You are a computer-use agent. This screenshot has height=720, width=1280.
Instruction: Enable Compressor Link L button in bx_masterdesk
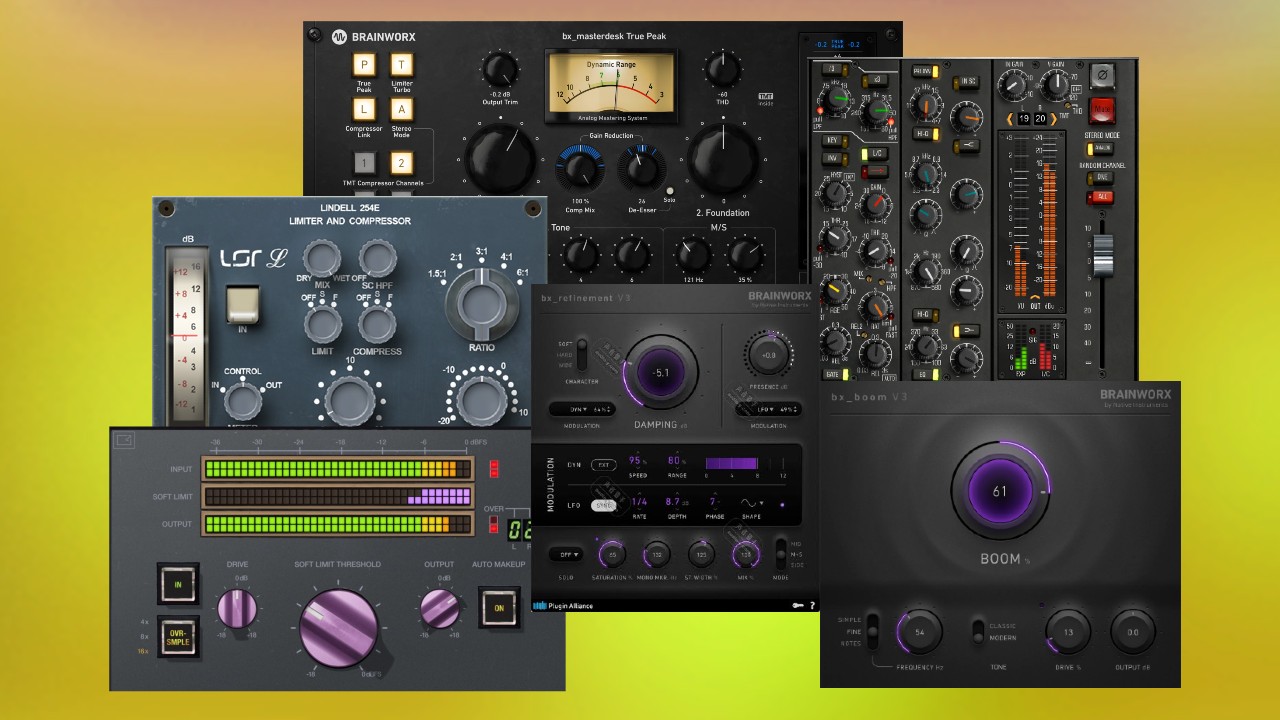click(363, 109)
